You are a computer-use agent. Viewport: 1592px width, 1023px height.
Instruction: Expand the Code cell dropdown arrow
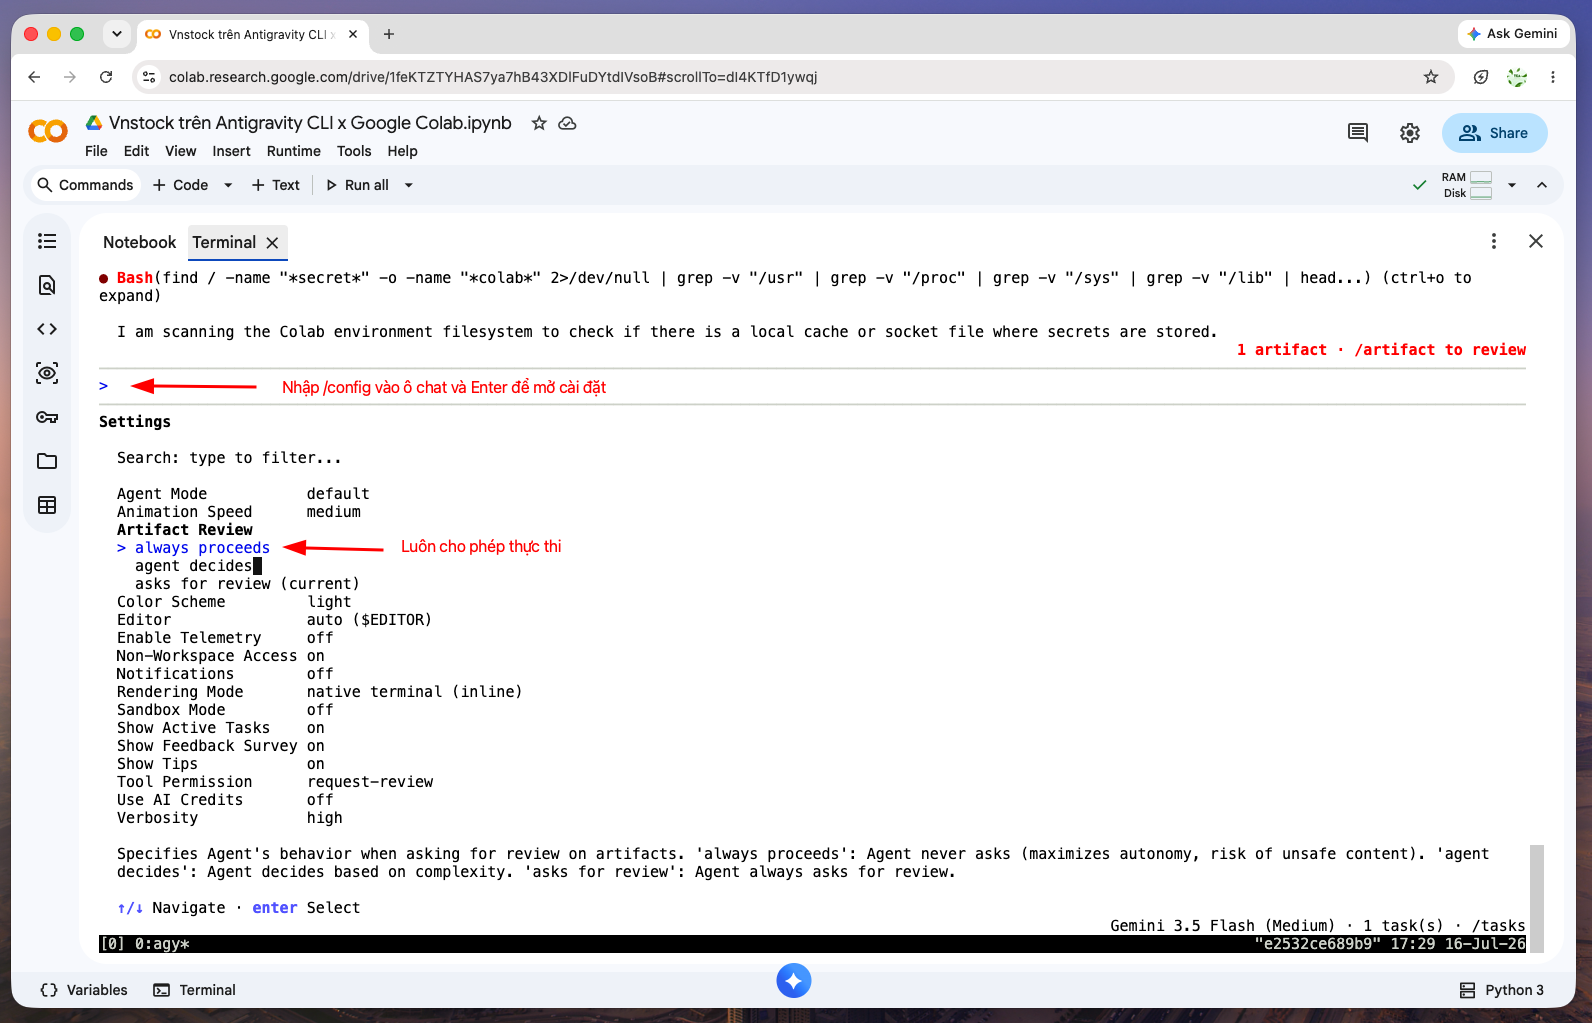pyautogui.click(x=228, y=185)
